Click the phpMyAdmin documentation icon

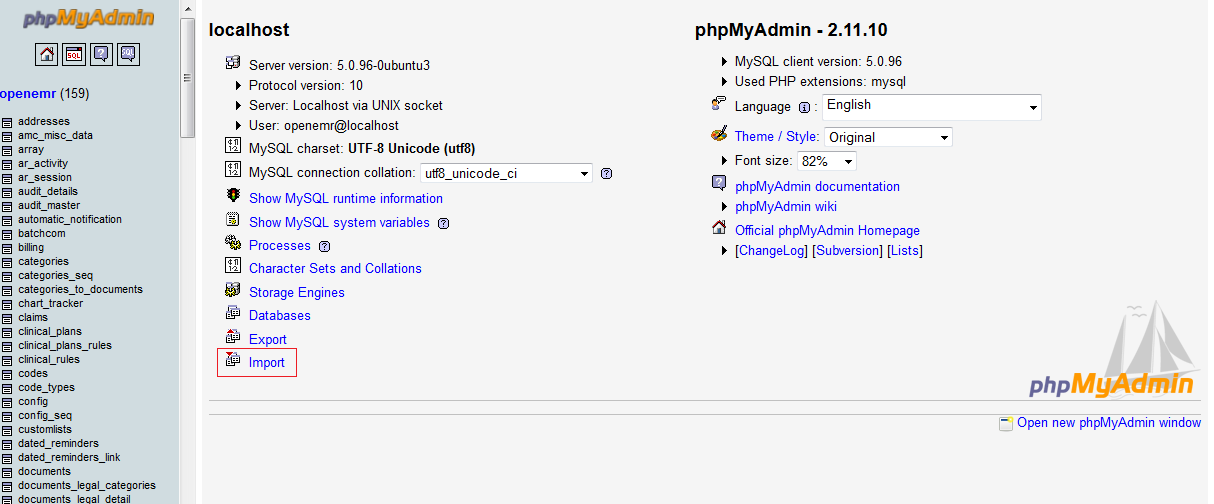pyautogui.click(x=719, y=184)
